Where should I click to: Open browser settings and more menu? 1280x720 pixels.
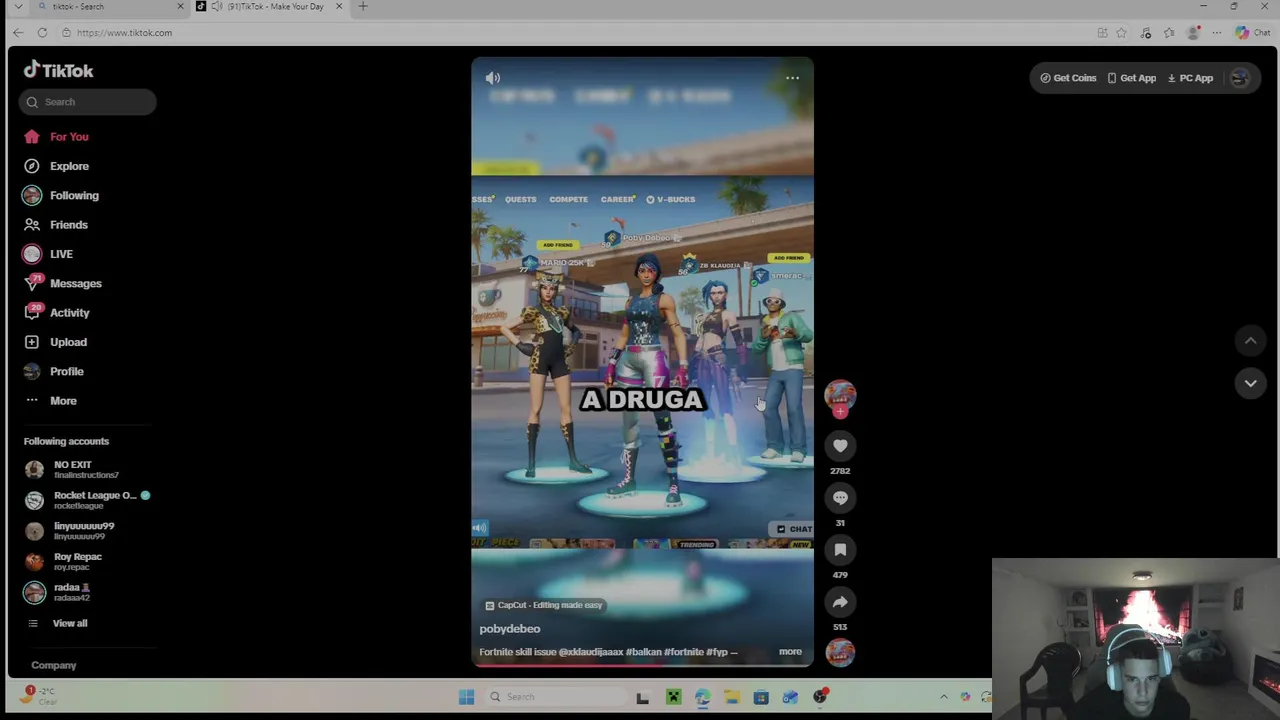(1217, 33)
